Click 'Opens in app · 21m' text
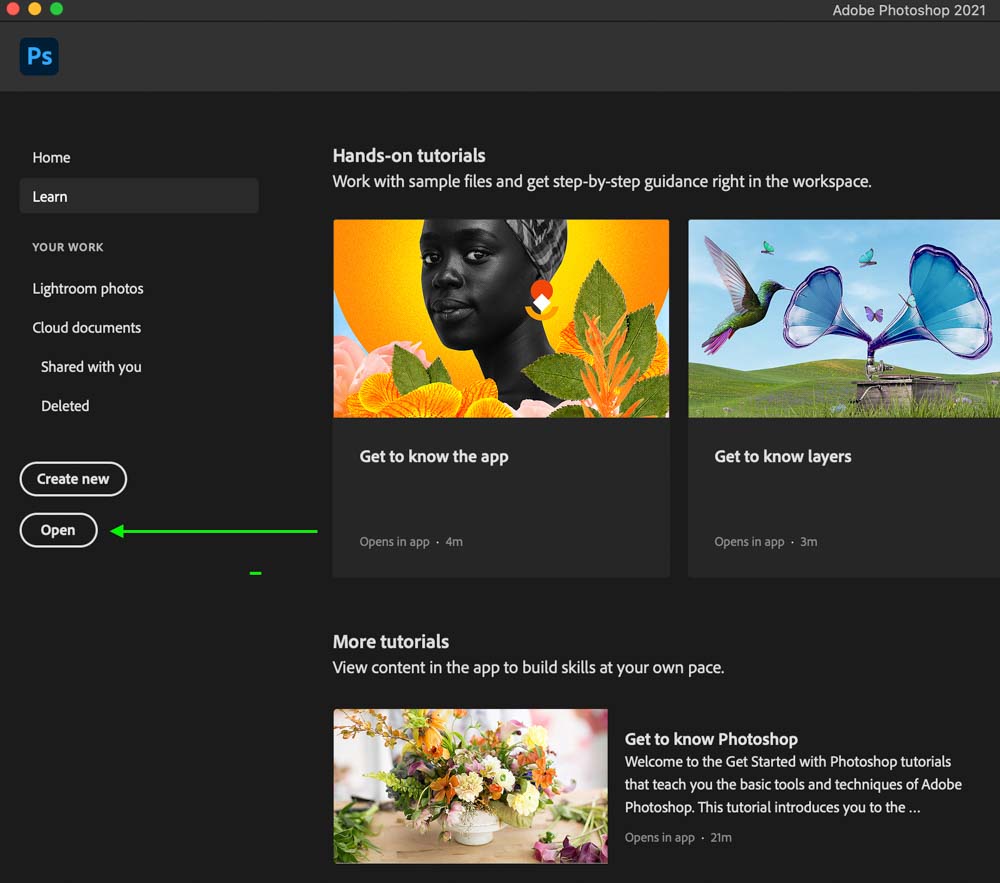The image size is (1000, 883). (678, 838)
